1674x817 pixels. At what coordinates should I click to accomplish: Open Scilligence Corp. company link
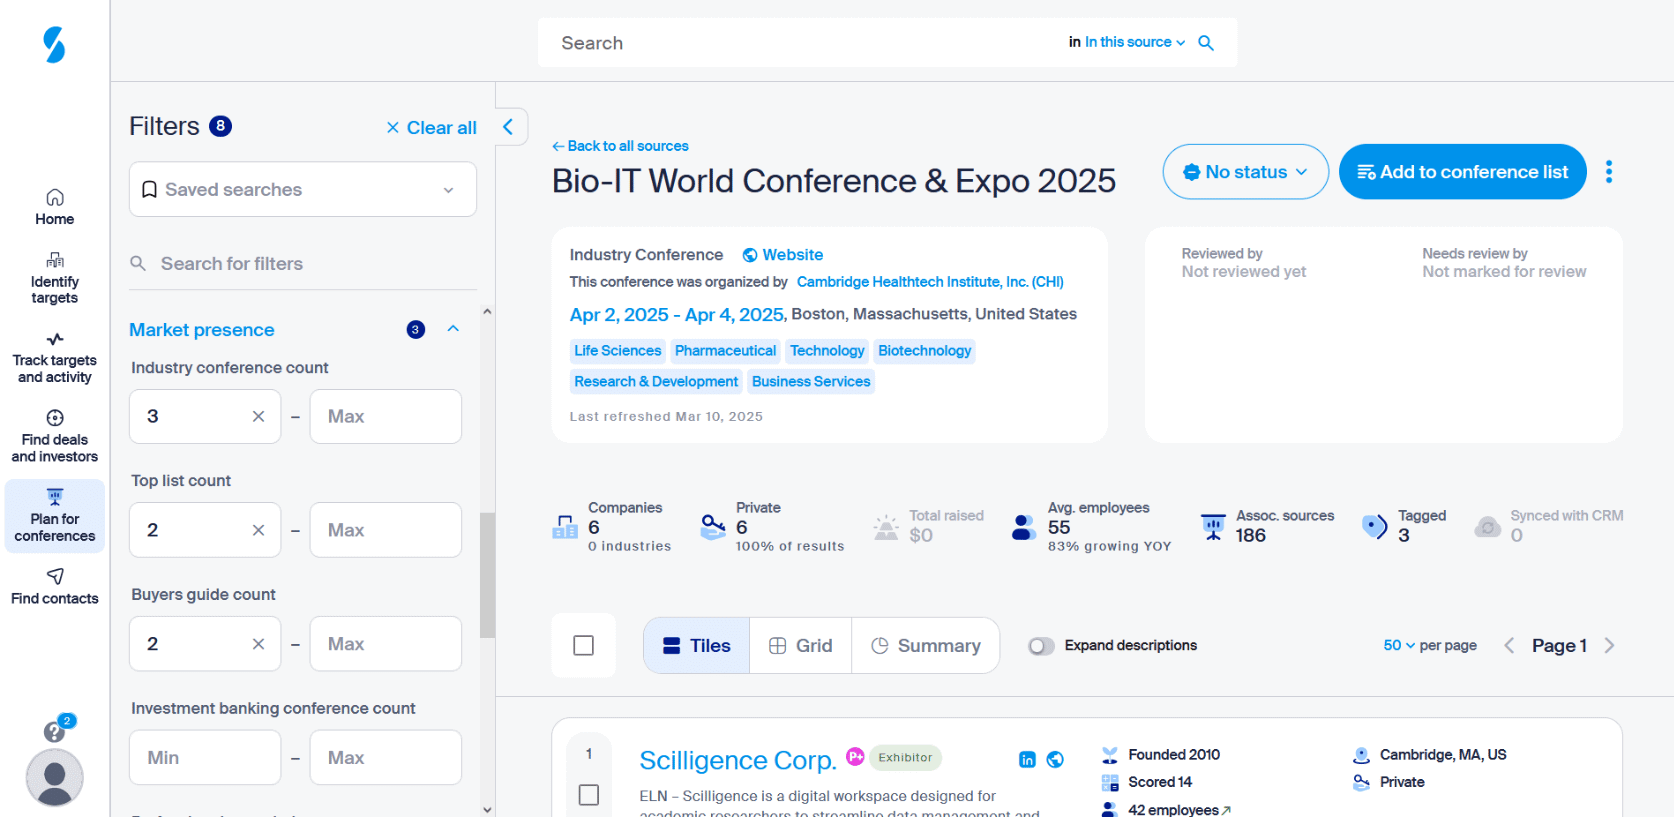point(738,761)
